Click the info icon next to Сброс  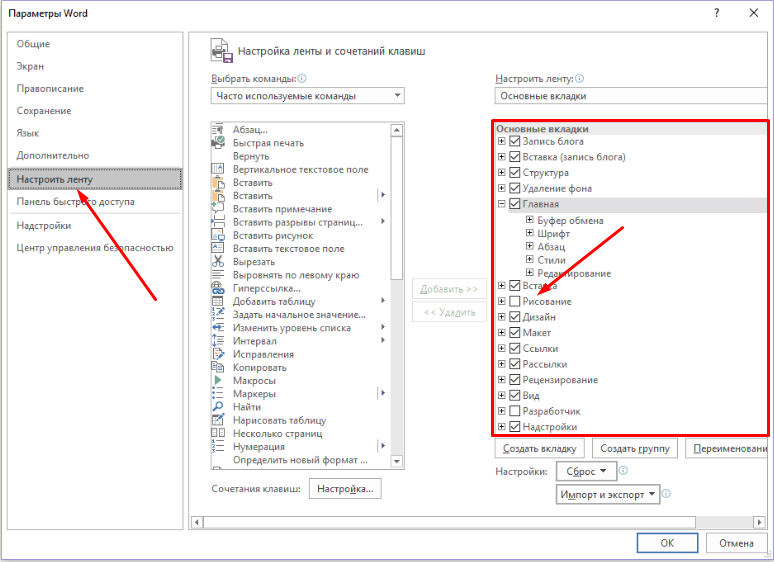point(623,471)
